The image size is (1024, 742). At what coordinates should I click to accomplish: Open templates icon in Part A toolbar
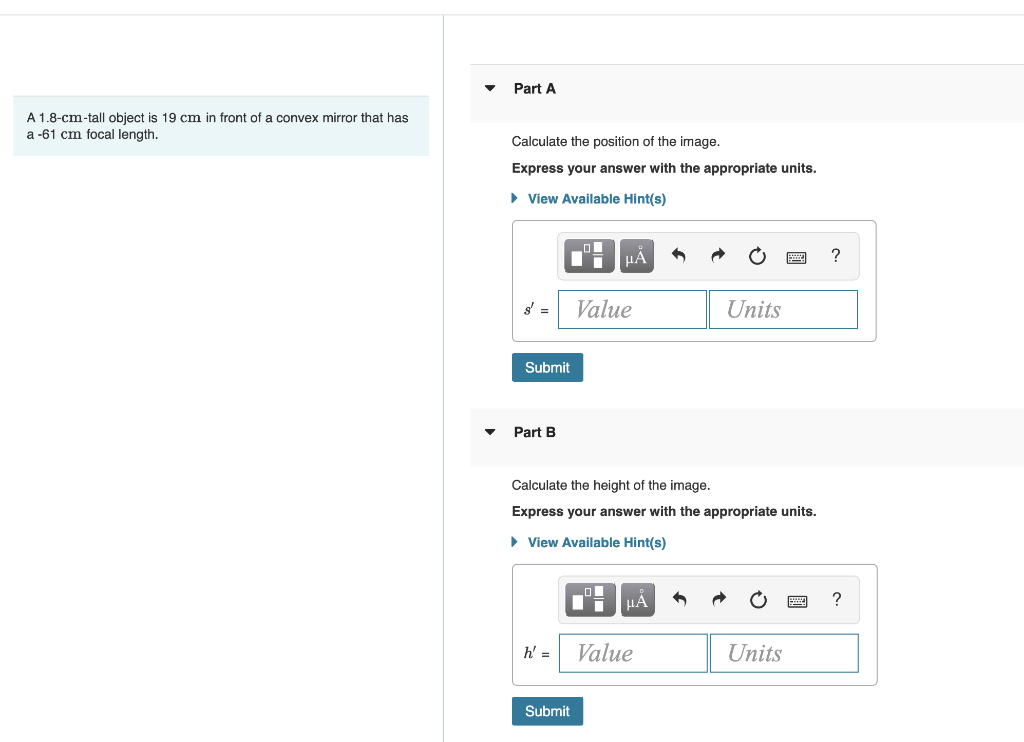pyautogui.click(x=589, y=255)
